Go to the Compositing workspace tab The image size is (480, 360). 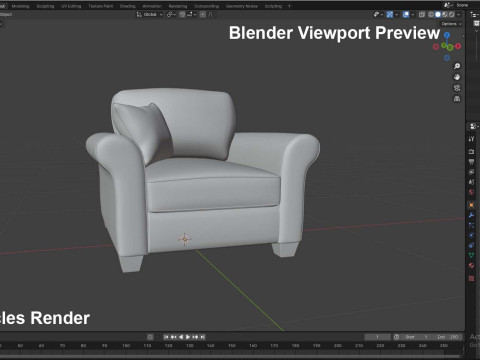pyautogui.click(x=207, y=6)
